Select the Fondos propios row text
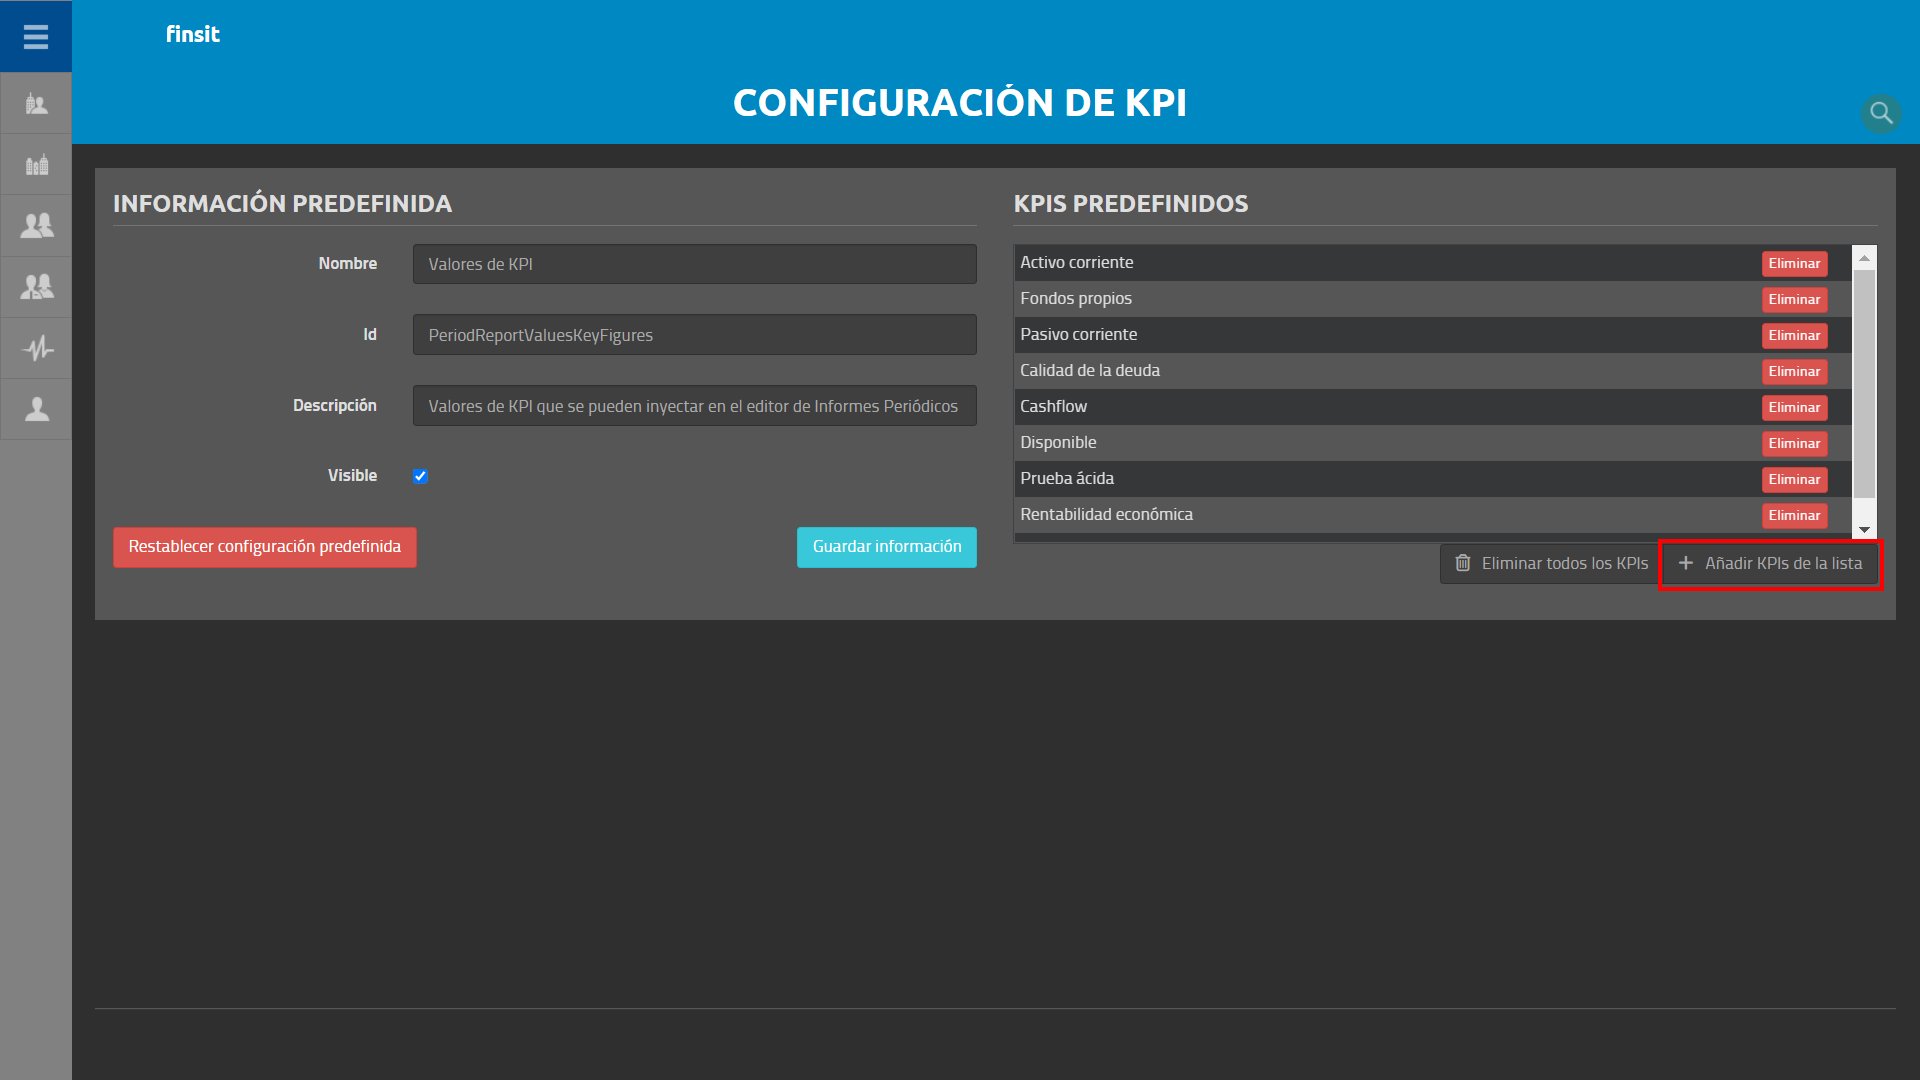1920x1080 pixels. [x=1076, y=298]
